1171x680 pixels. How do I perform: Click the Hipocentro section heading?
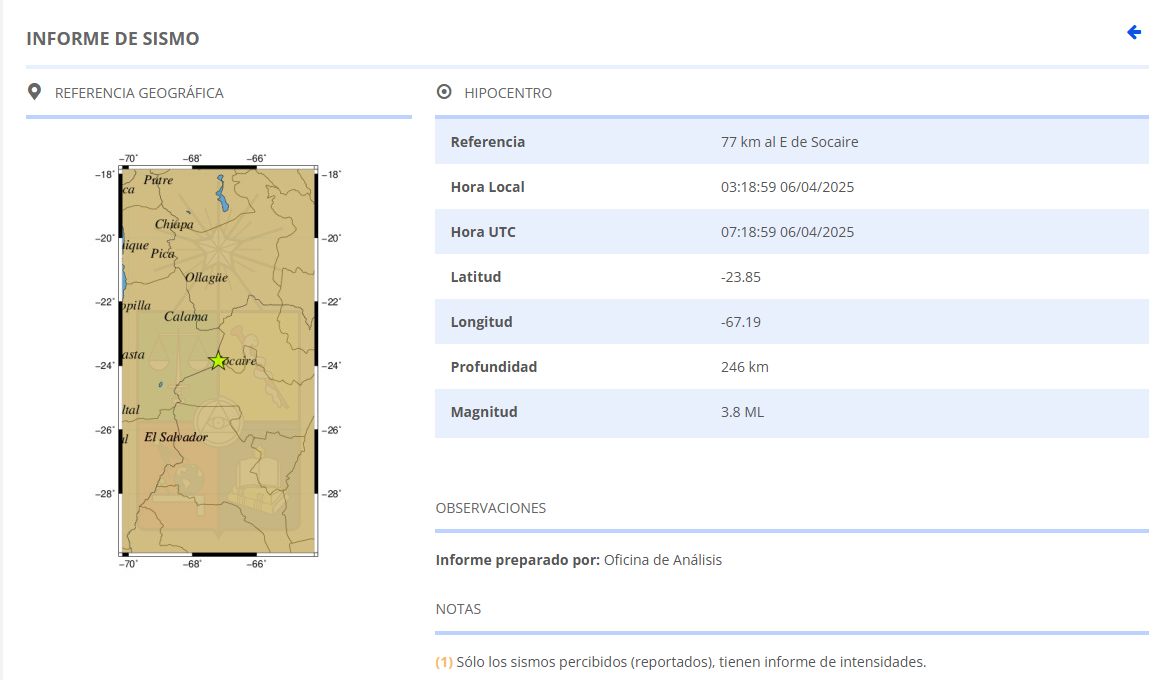(x=508, y=93)
